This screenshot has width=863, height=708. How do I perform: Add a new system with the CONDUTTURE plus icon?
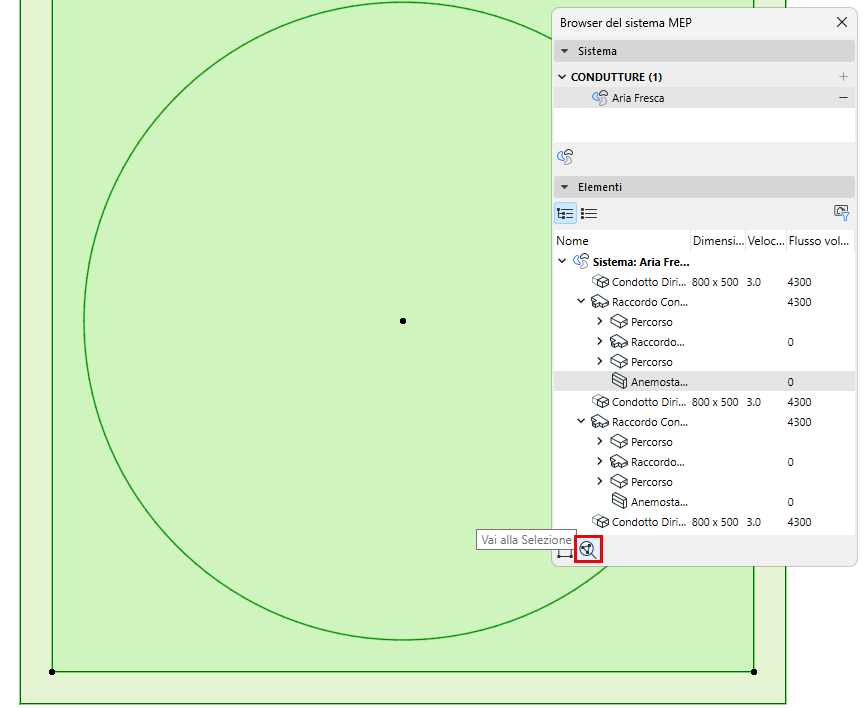[843, 77]
